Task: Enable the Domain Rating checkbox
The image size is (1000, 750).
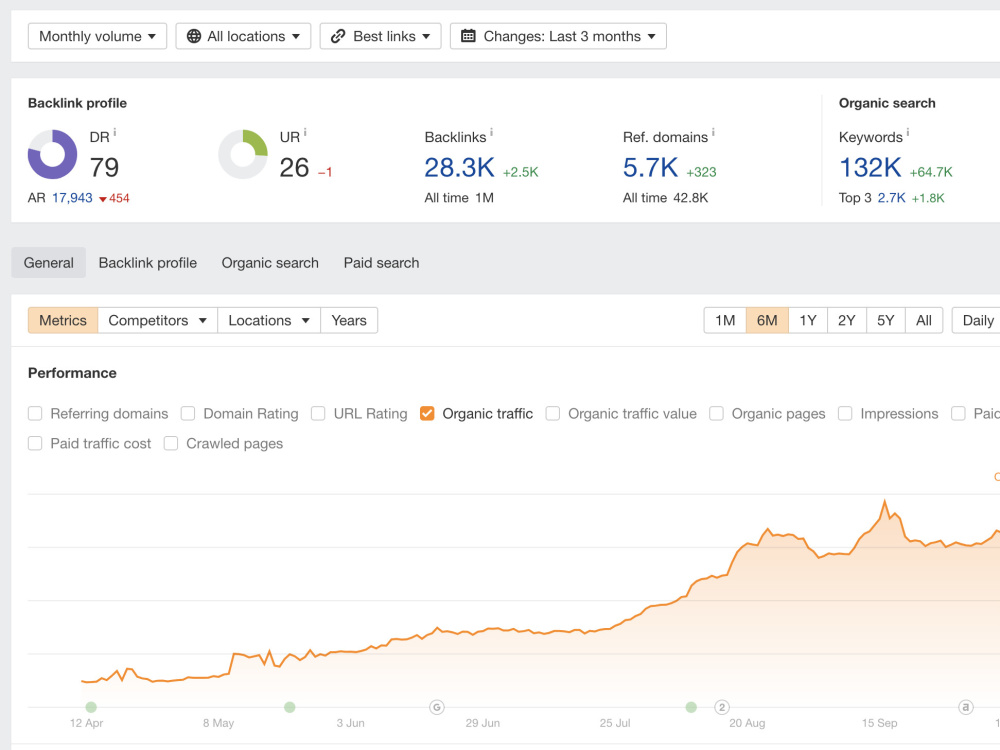Action: 188,414
